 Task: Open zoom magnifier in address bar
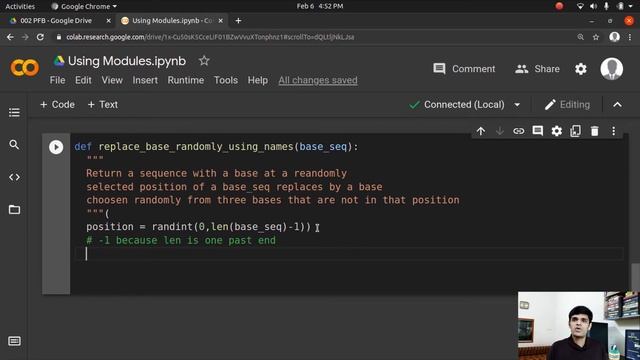(580, 37)
